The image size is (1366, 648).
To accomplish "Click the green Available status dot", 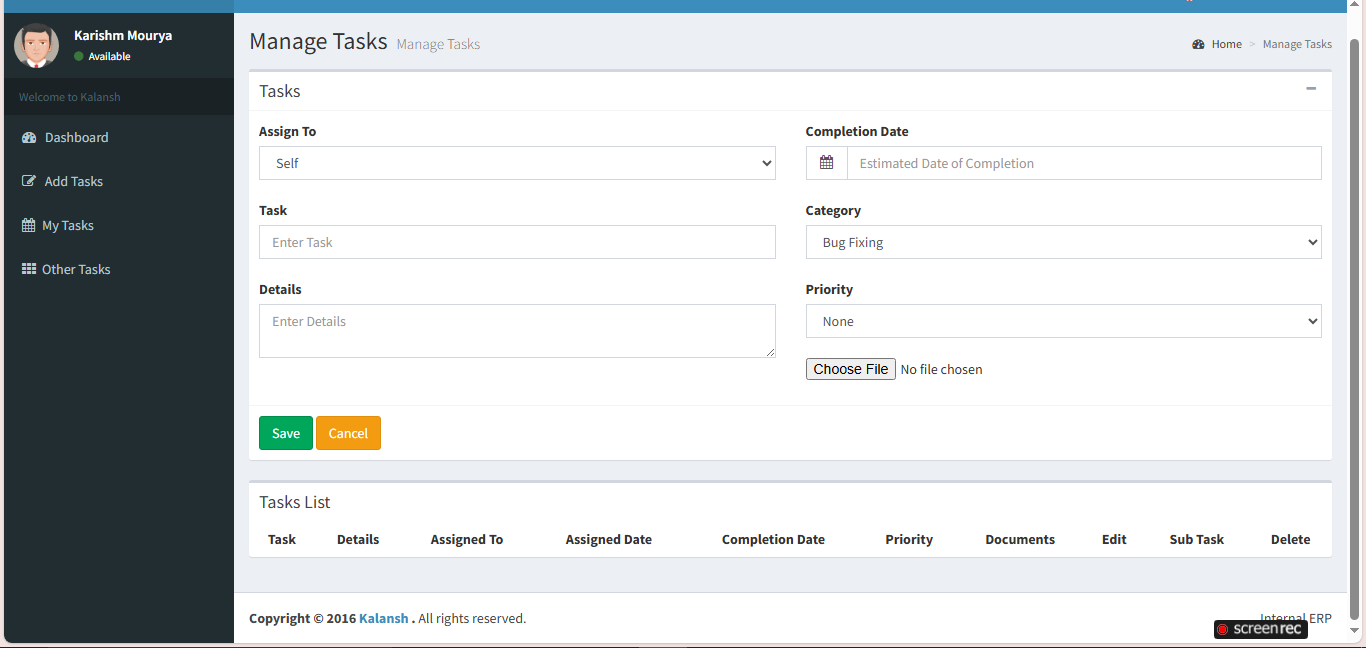I will pyautogui.click(x=79, y=56).
